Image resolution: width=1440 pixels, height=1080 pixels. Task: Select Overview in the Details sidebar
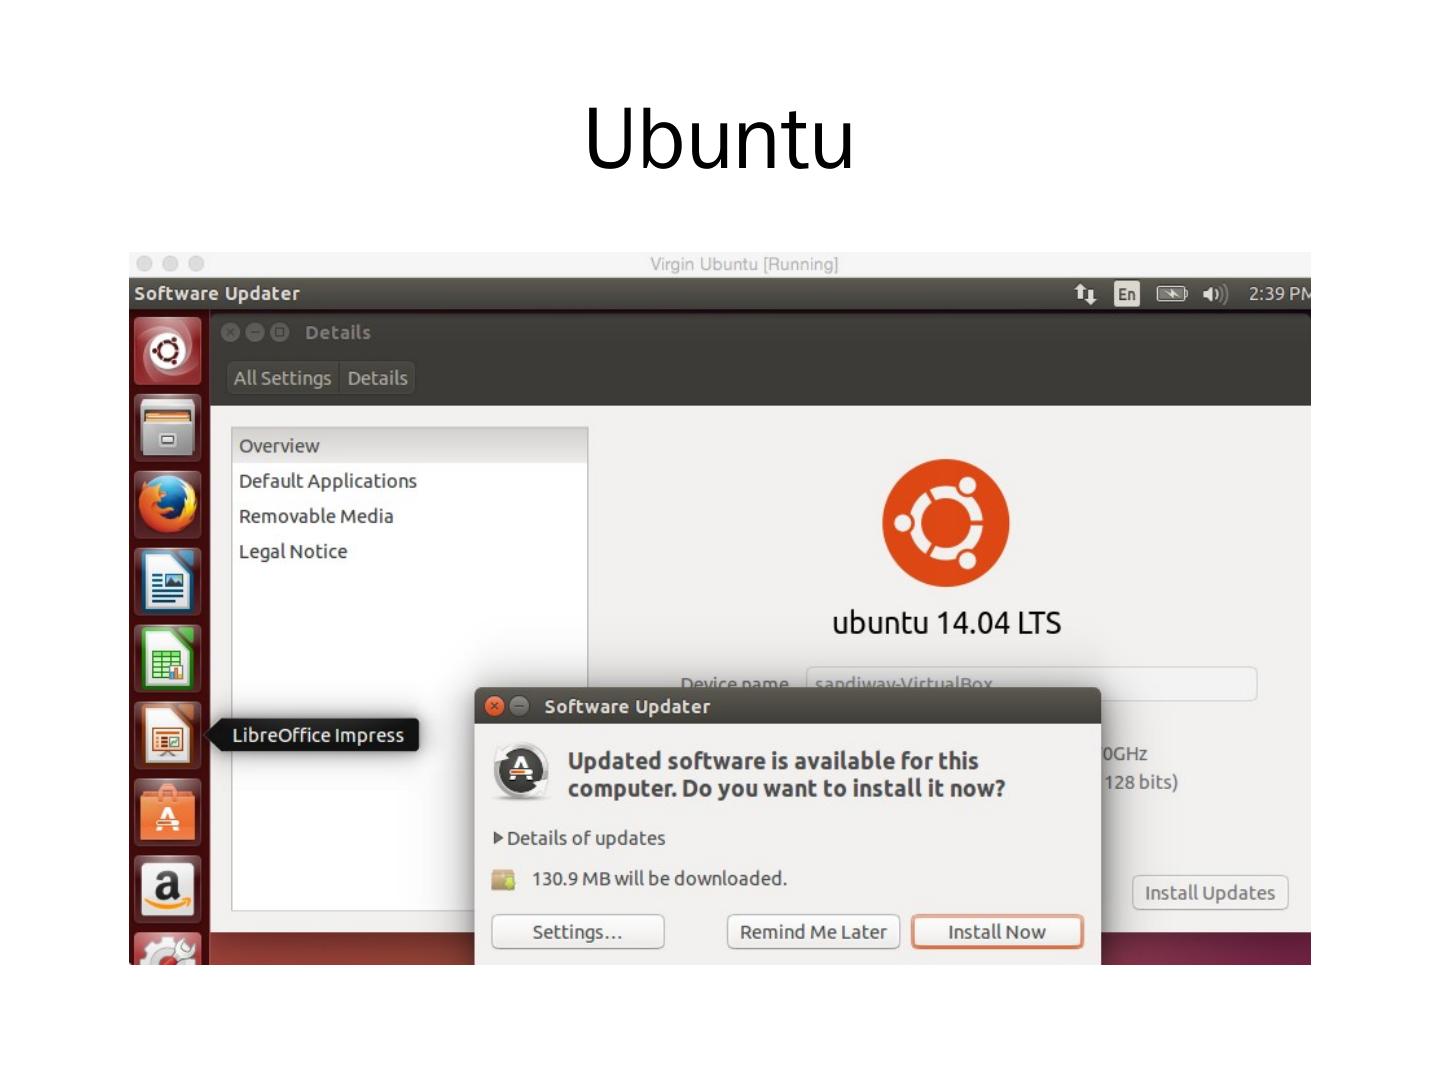click(x=410, y=446)
